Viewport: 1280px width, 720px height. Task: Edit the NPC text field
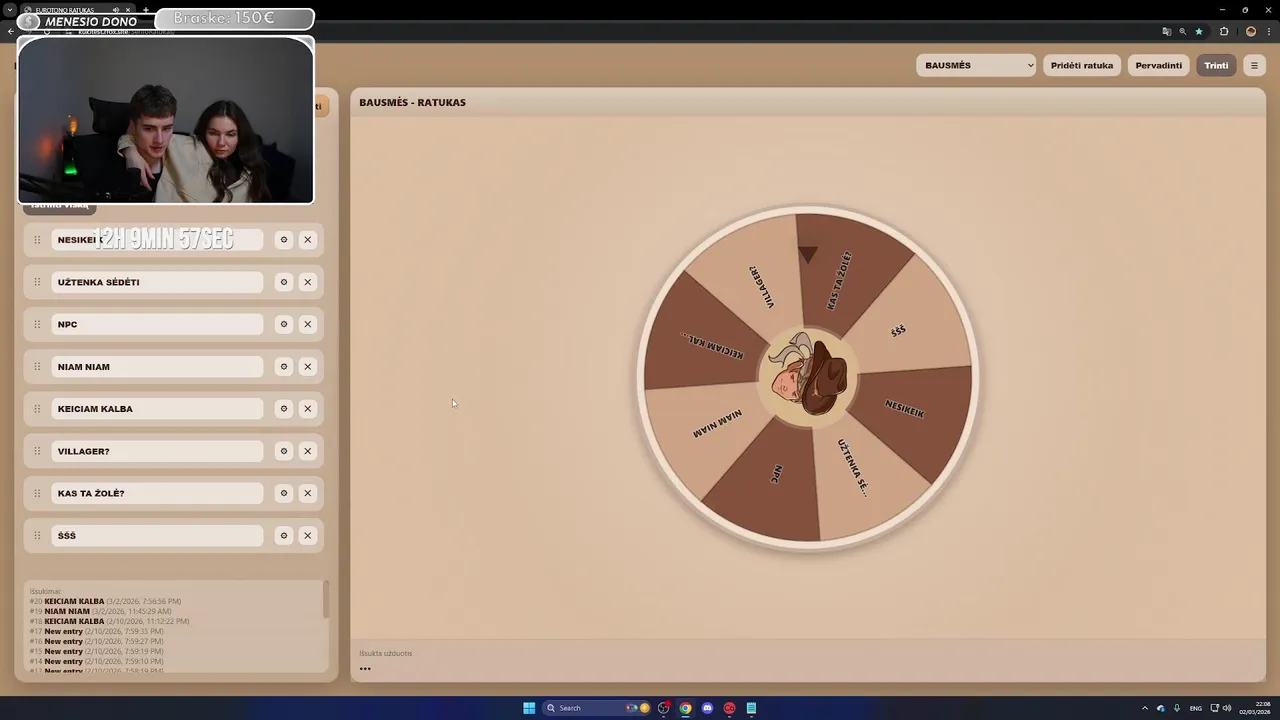(157, 324)
